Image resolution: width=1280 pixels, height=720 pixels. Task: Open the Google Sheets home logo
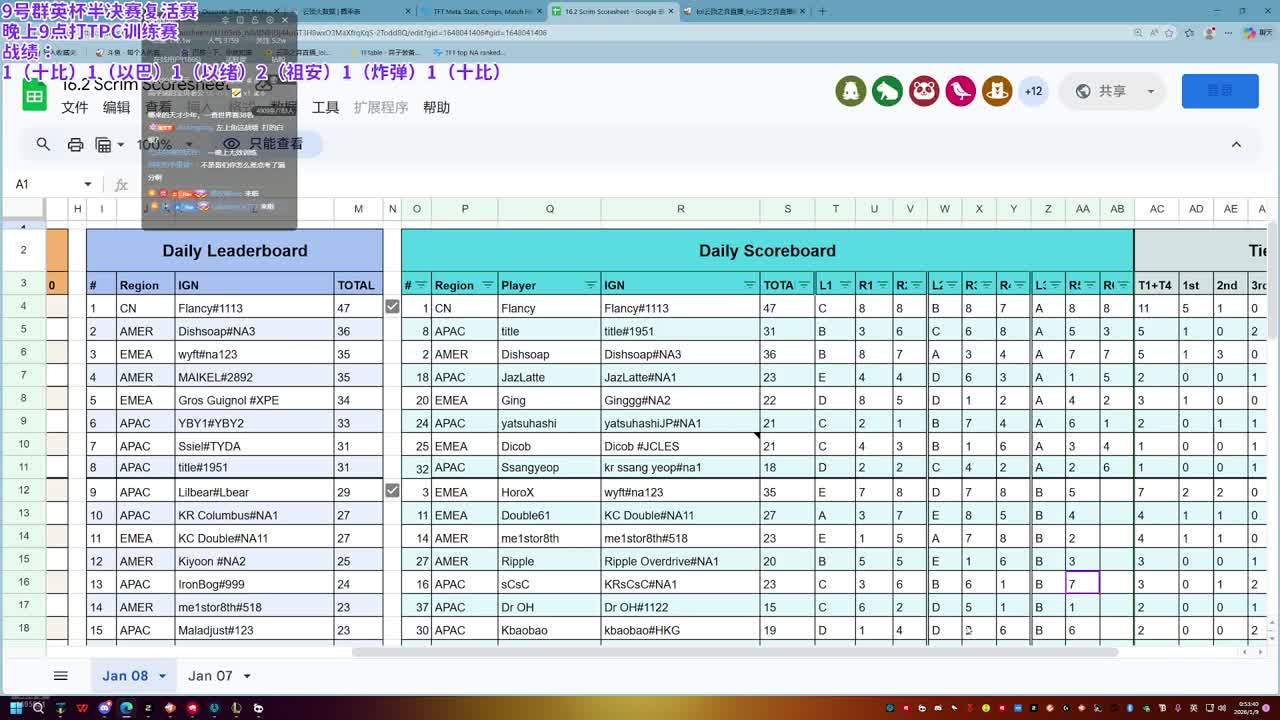coord(35,95)
